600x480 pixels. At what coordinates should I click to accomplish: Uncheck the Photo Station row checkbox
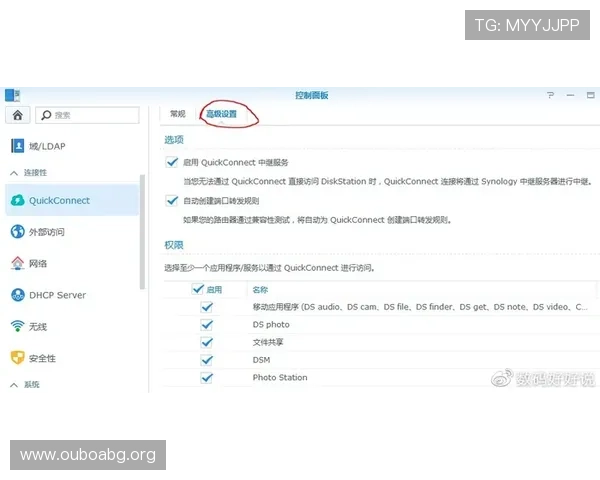tap(207, 378)
